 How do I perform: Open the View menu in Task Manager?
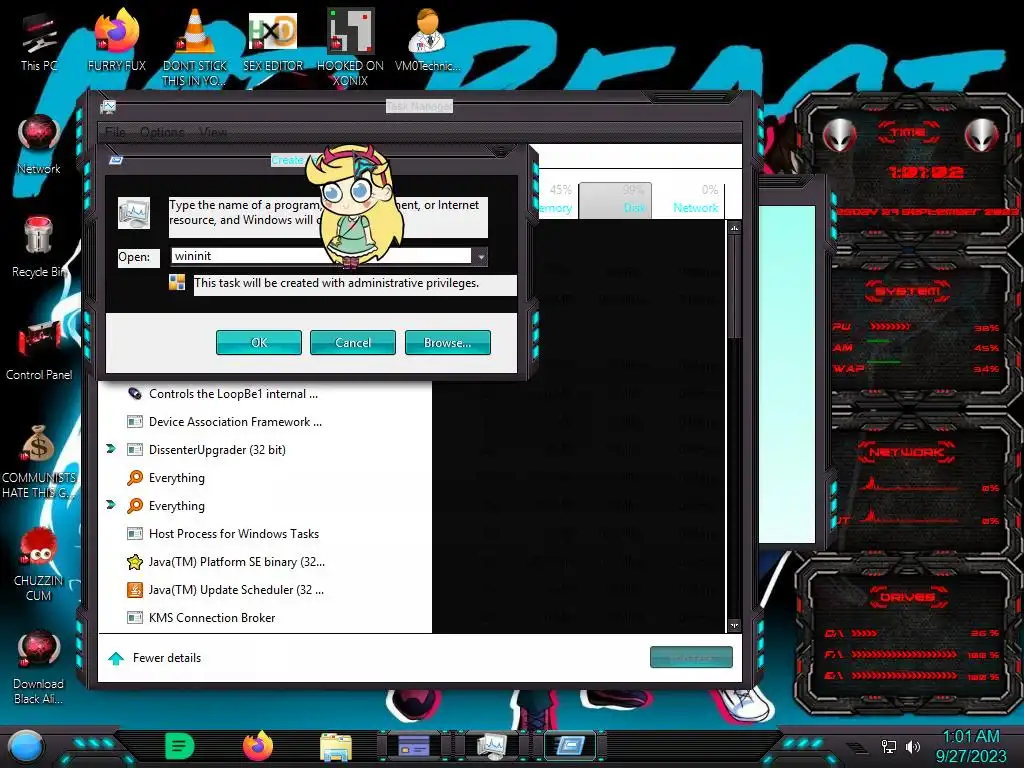tap(213, 132)
